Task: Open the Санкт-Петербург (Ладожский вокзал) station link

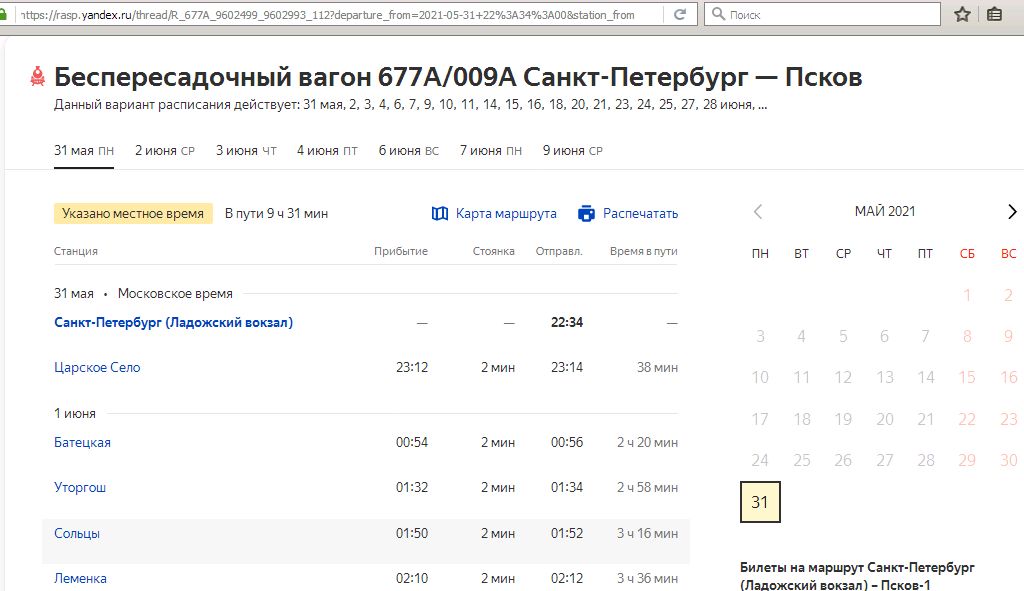Action: (x=173, y=323)
